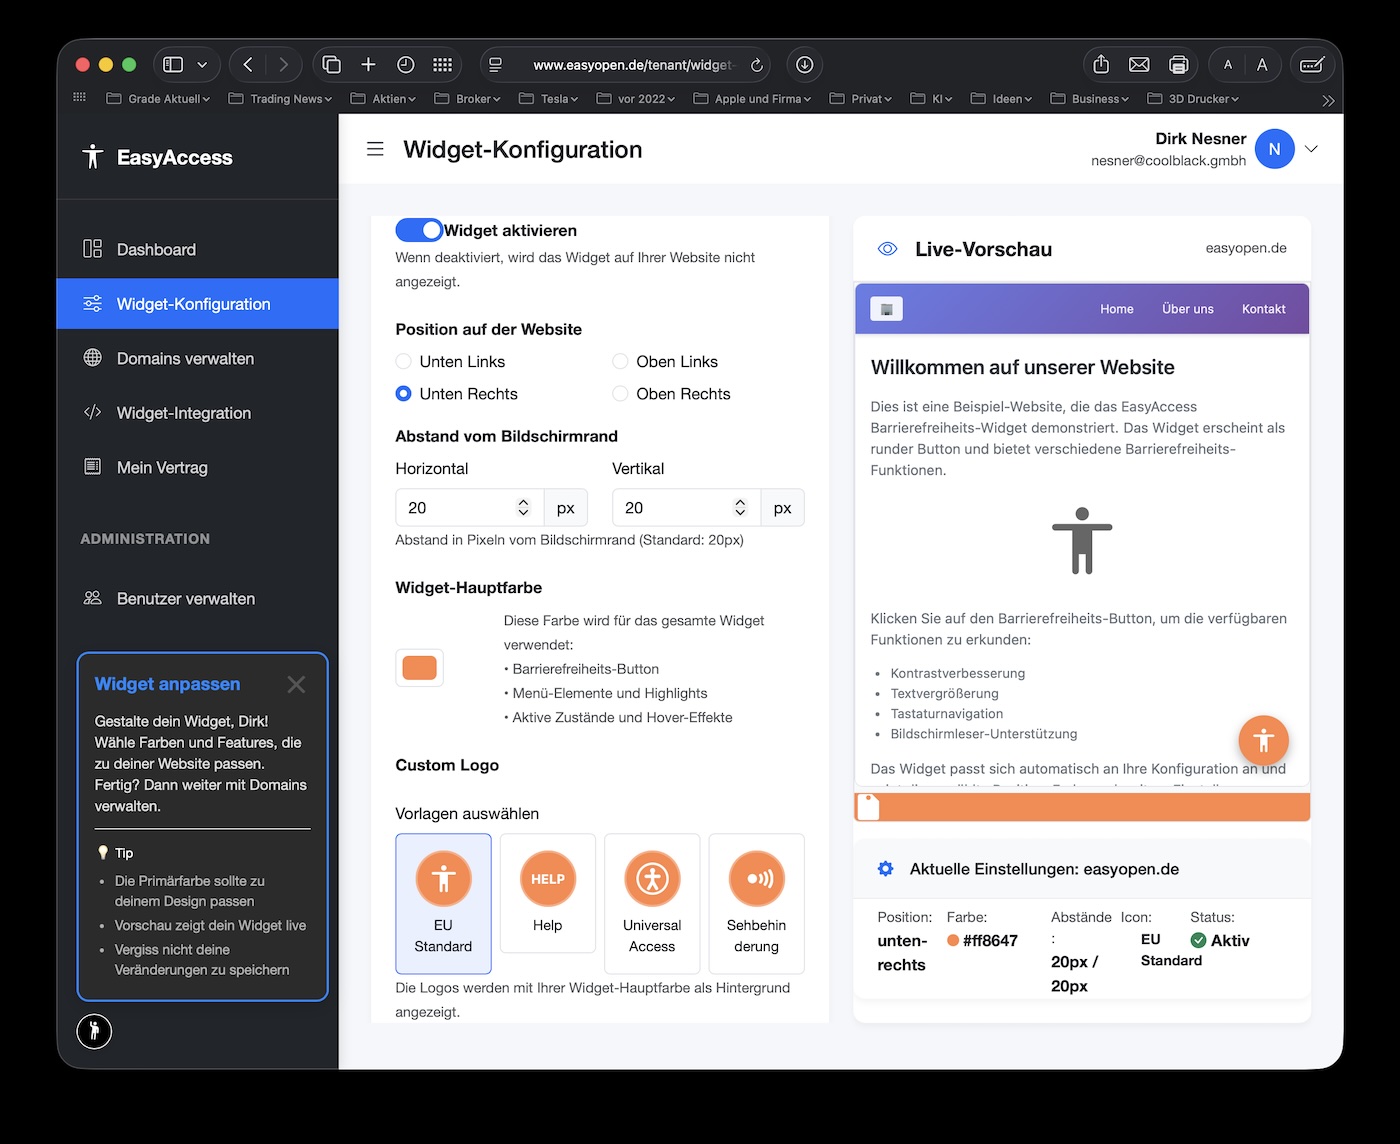Close the Widget anpassen tip panel
The width and height of the screenshot is (1400, 1144).
click(296, 684)
